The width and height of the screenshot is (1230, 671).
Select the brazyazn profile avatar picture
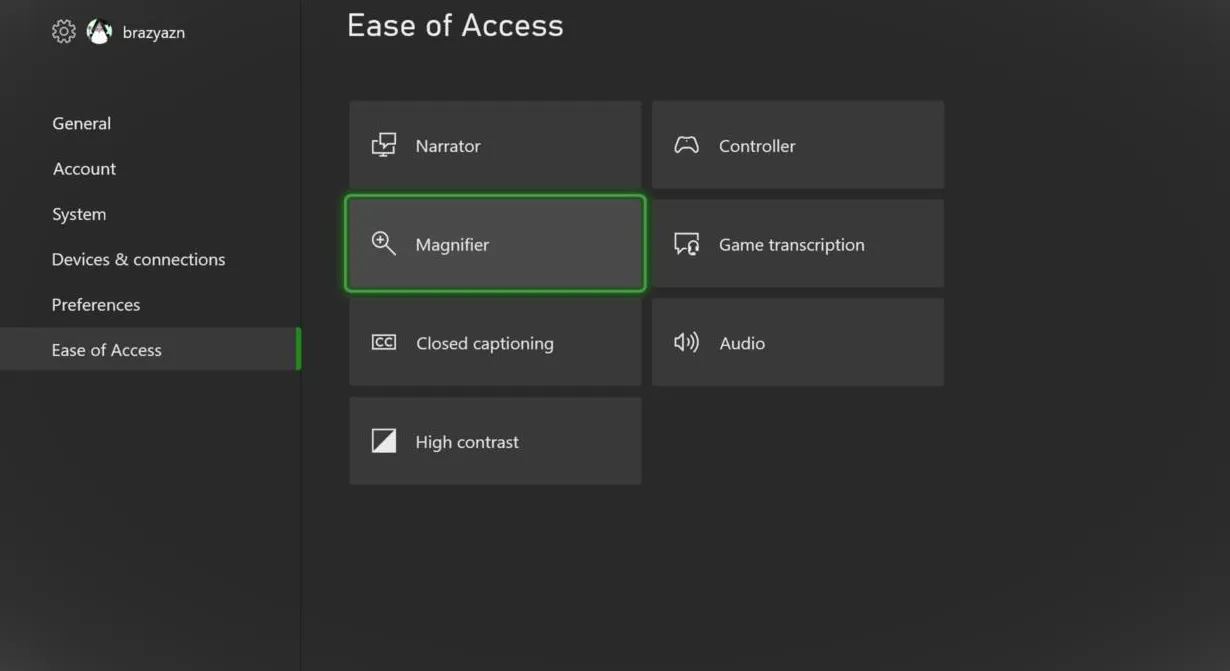click(x=99, y=32)
